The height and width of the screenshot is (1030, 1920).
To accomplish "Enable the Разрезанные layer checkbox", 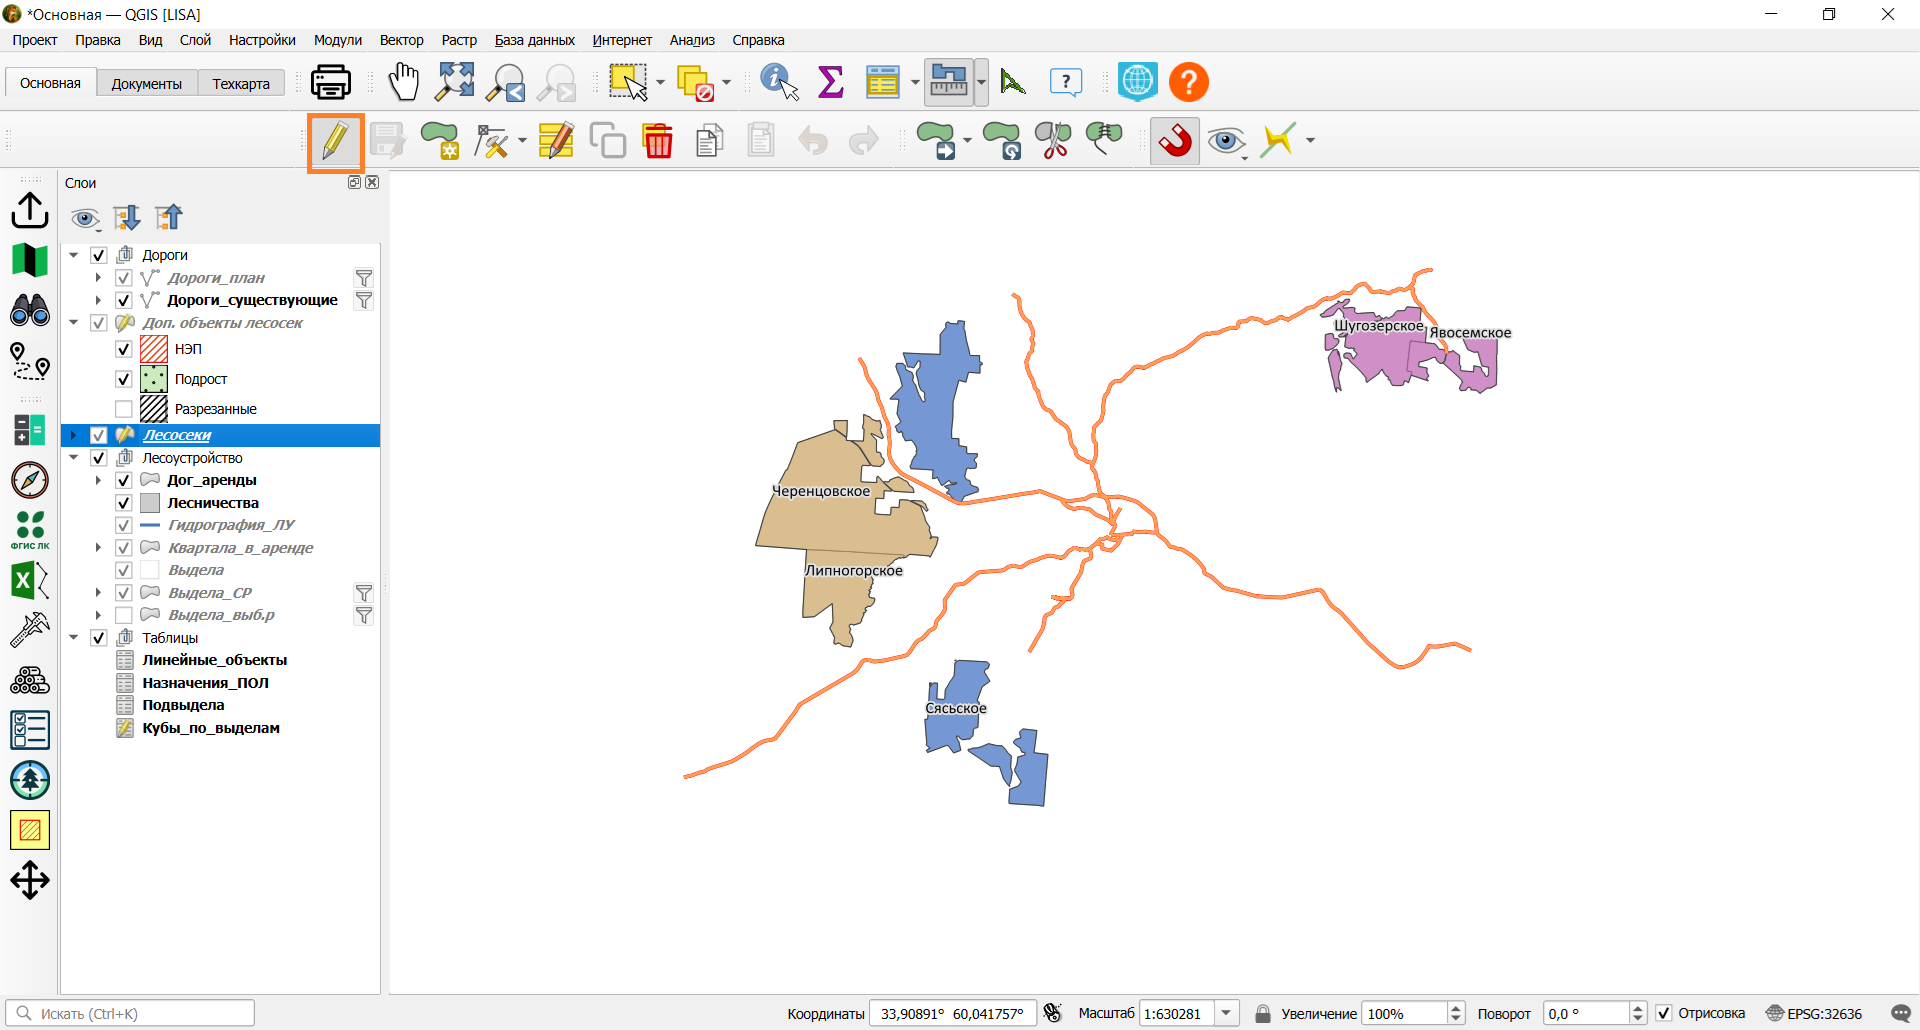I will (x=124, y=409).
